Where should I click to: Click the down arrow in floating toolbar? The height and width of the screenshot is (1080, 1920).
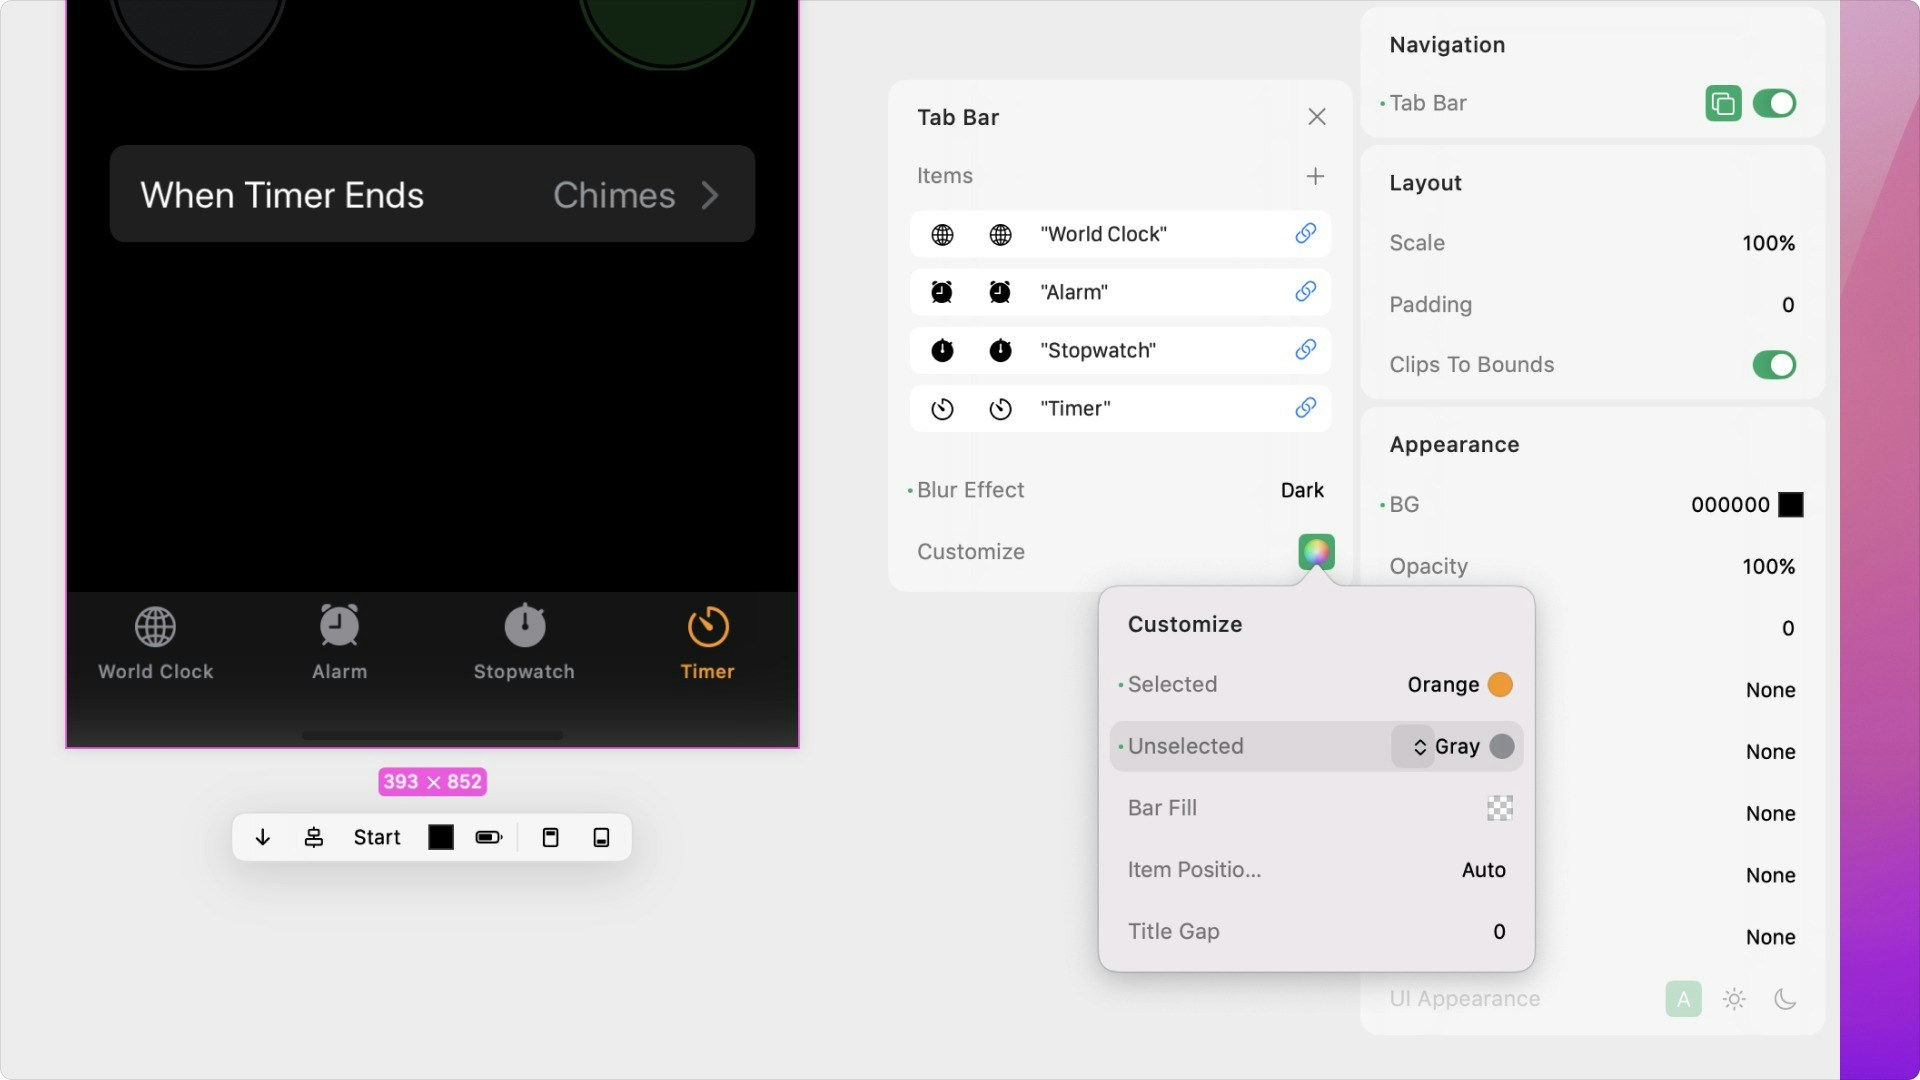click(263, 837)
